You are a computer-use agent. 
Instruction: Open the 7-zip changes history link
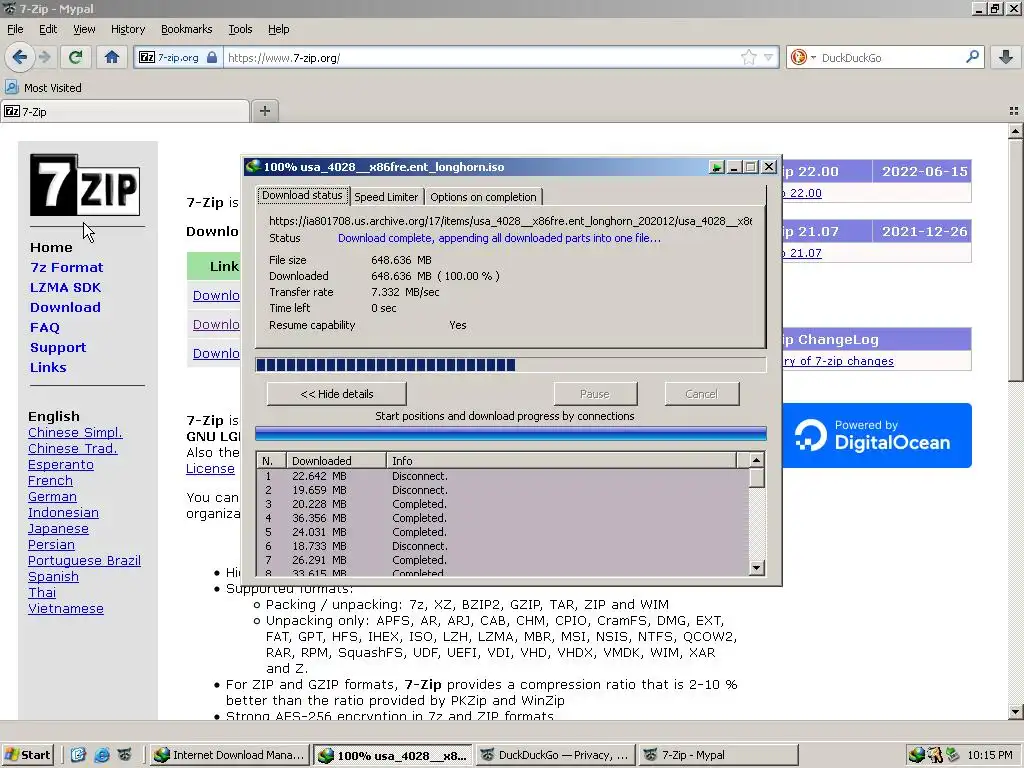click(x=838, y=360)
